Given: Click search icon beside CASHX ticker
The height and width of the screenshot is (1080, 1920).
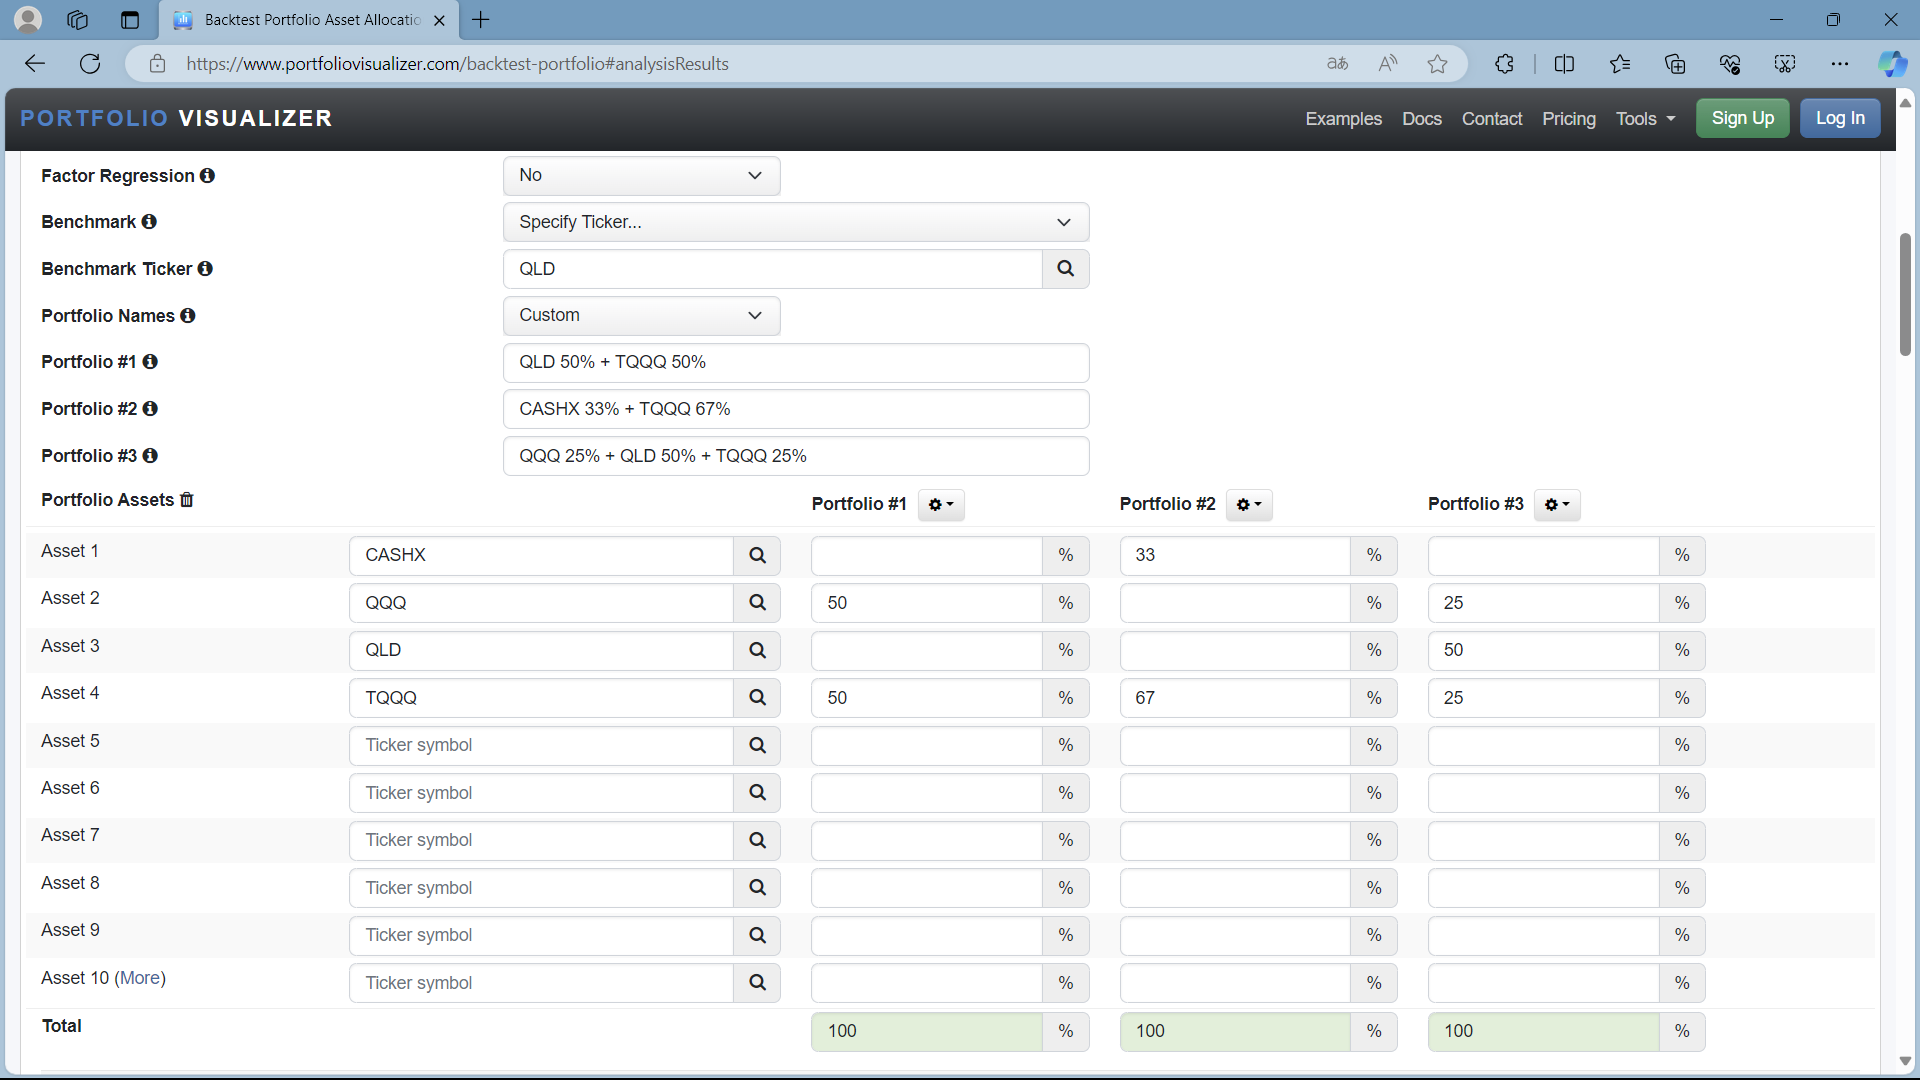Looking at the screenshot, I should coord(757,555).
